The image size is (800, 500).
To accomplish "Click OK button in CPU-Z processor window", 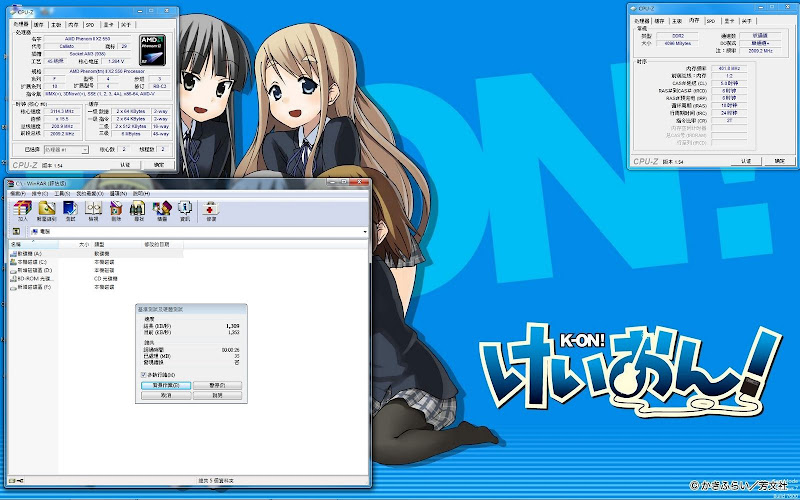I will point(159,165).
